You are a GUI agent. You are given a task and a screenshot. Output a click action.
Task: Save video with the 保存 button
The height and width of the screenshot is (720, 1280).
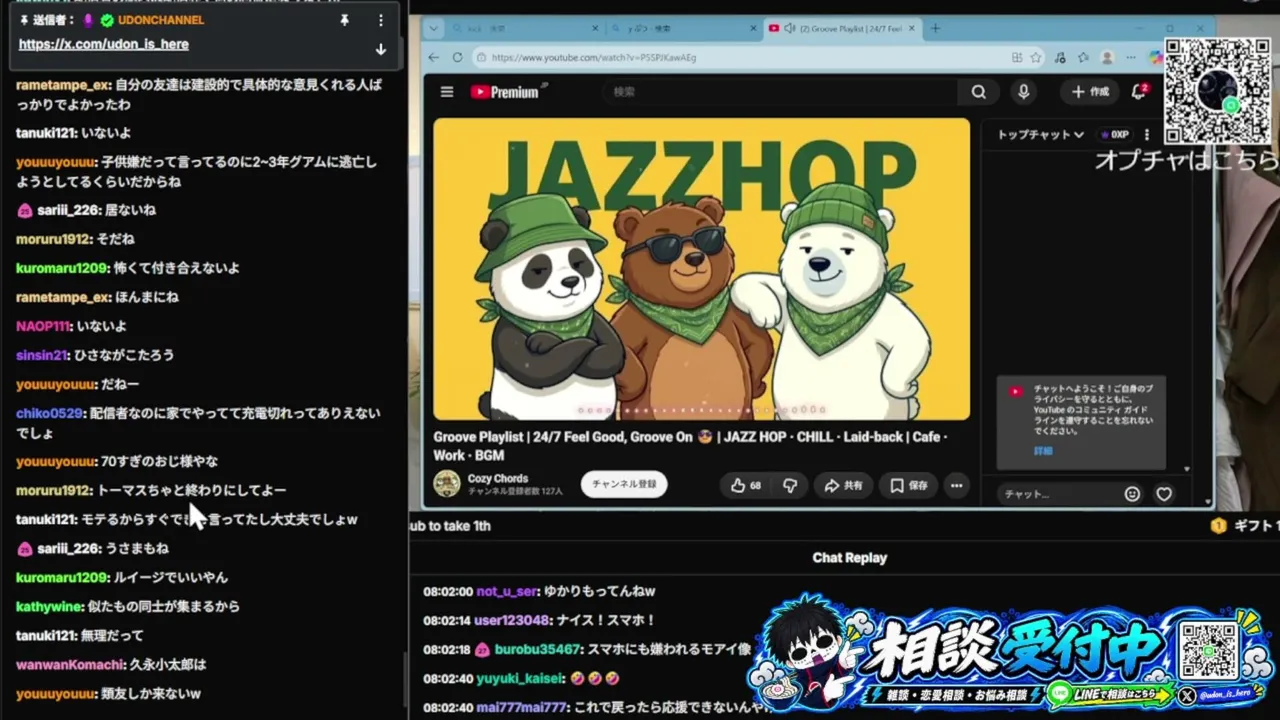tap(909, 485)
